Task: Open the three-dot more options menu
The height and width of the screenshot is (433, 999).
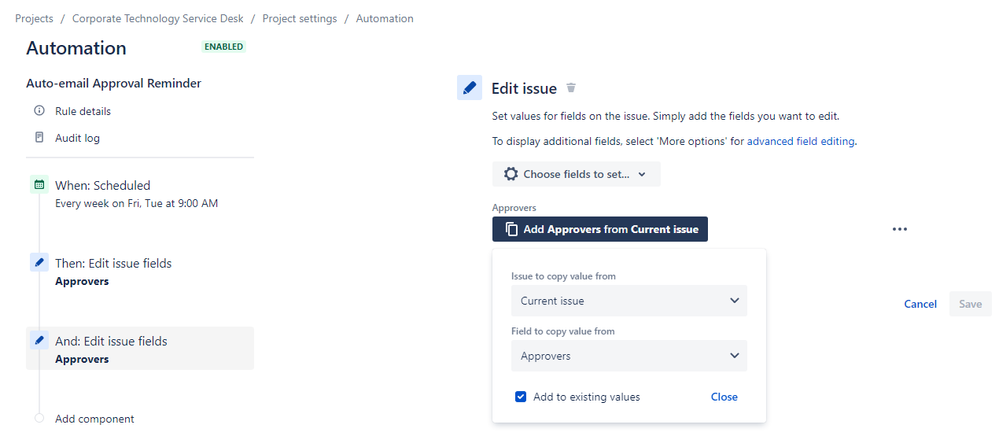Action: pos(900,229)
